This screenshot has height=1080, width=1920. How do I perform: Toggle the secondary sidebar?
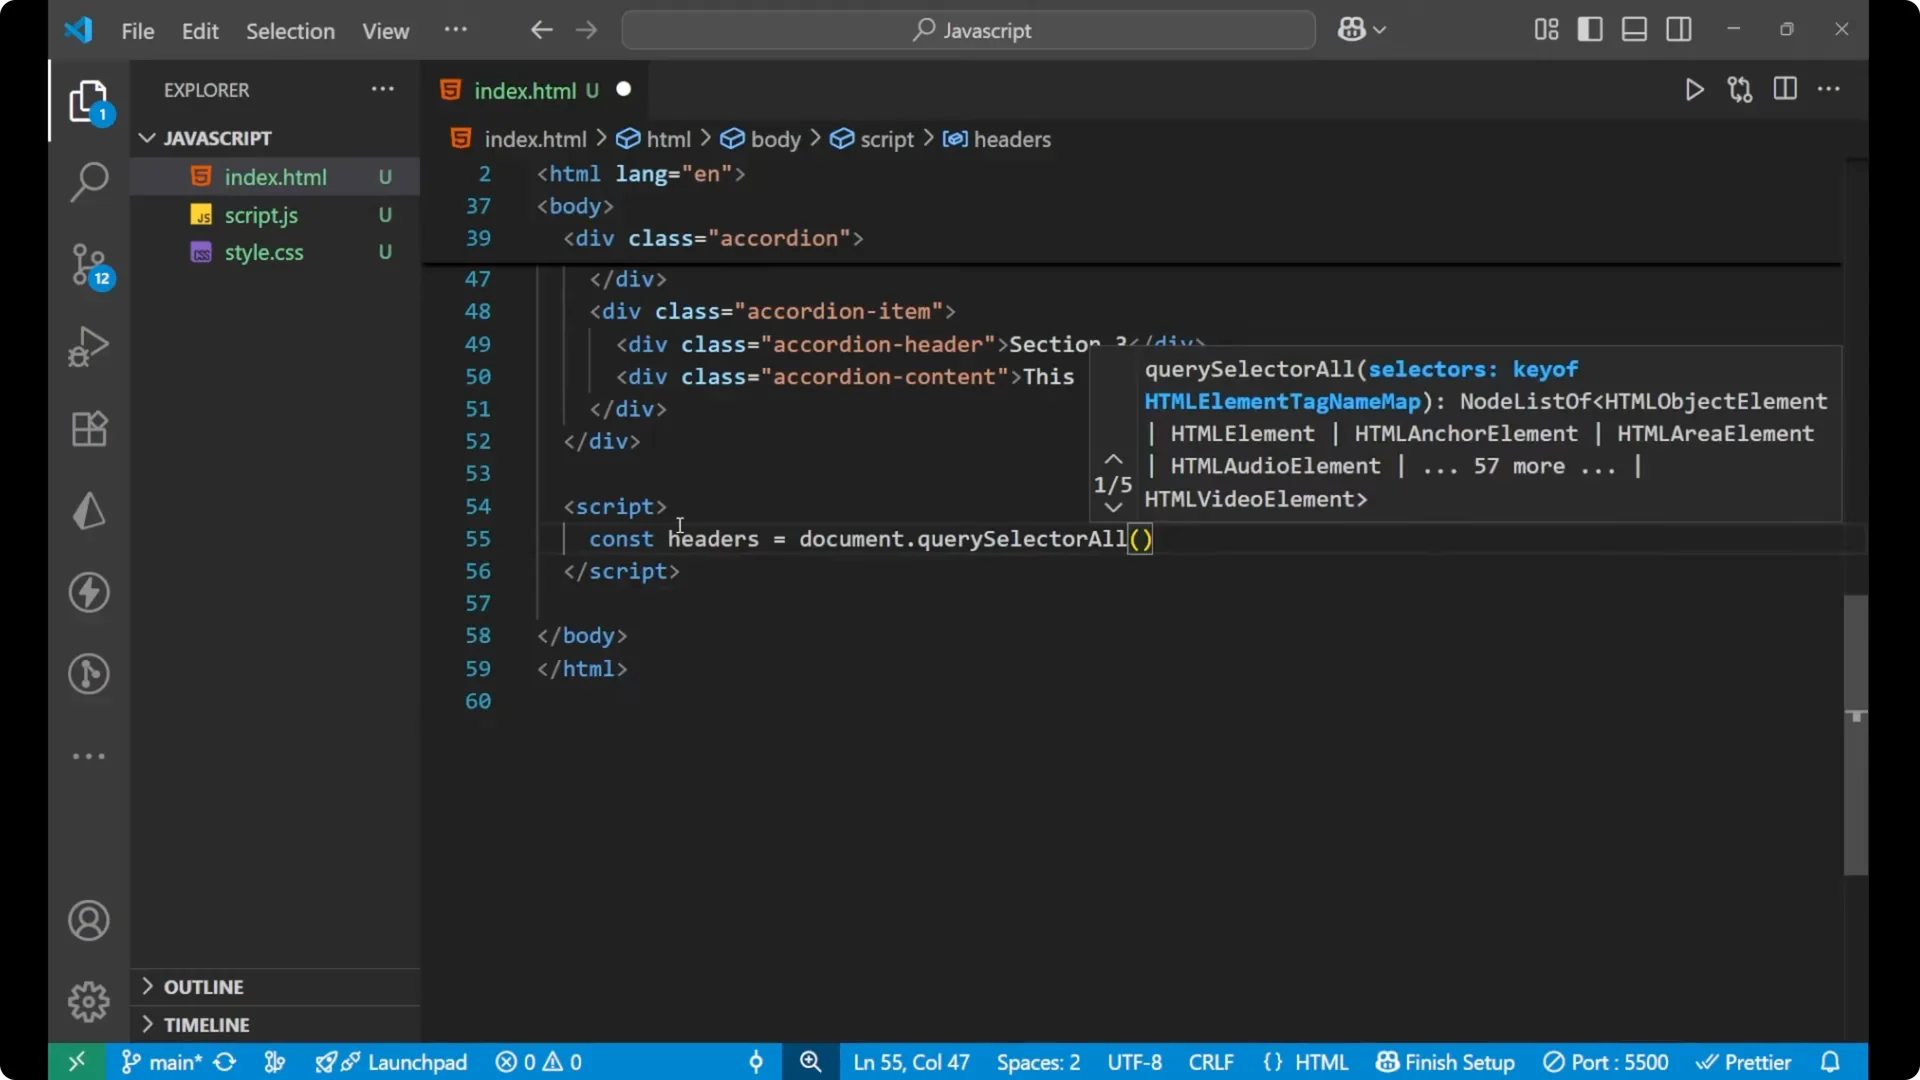pos(1679,29)
